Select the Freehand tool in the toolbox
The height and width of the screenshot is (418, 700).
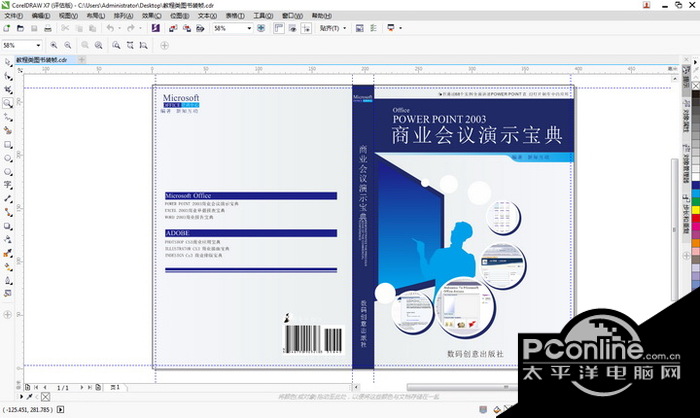coord(8,117)
